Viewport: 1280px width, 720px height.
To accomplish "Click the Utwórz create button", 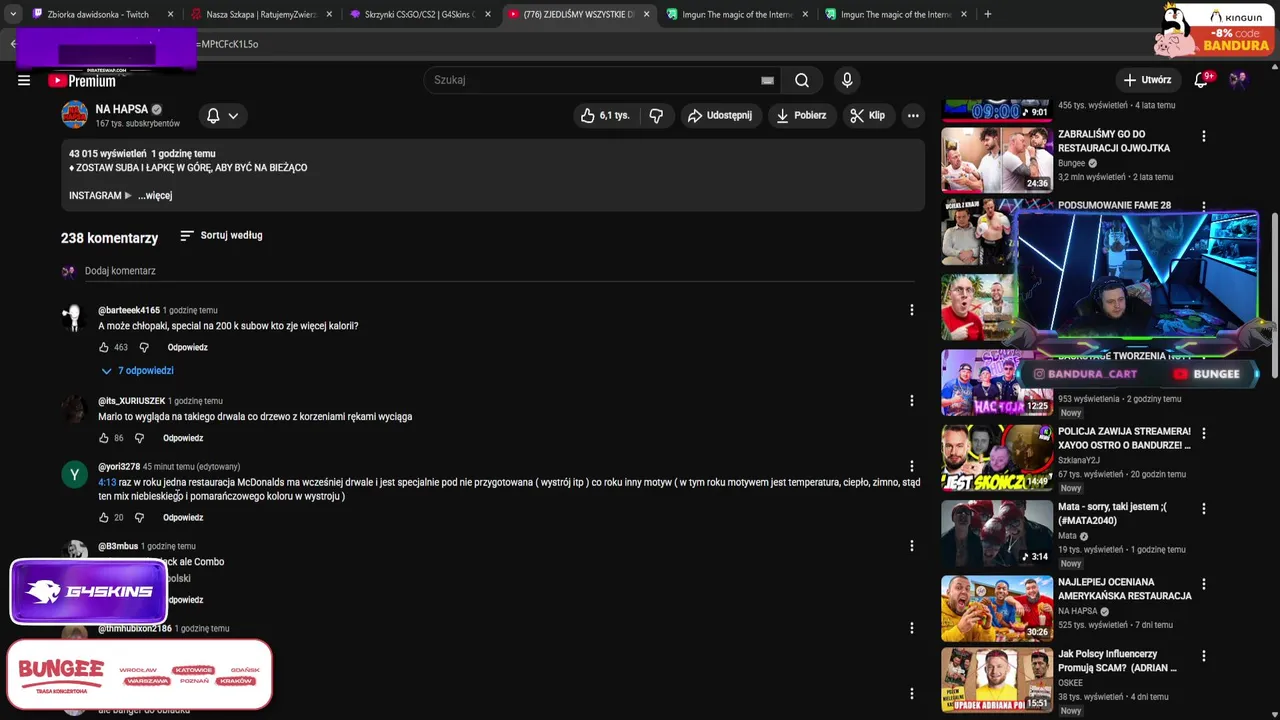I will click(1147, 80).
